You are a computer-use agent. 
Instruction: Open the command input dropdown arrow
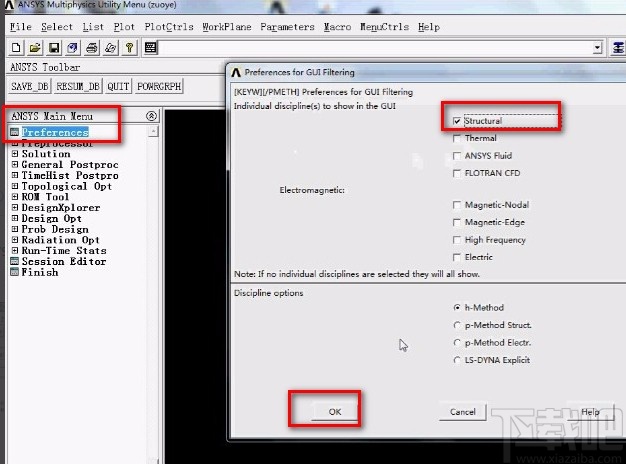(x=597, y=48)
